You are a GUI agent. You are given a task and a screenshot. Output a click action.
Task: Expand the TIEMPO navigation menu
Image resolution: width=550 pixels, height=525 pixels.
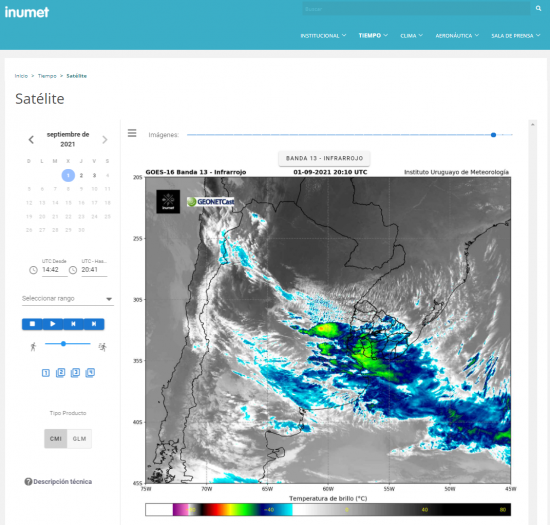coord(373,35)
